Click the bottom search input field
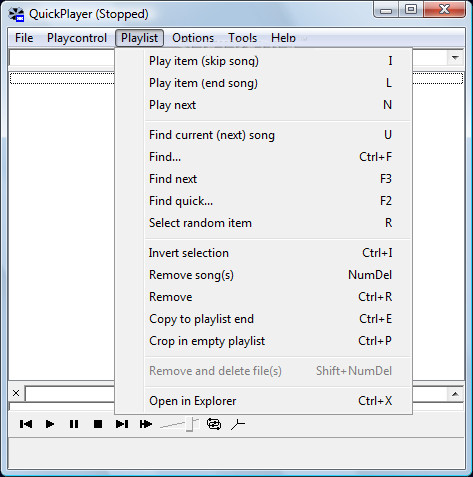 click(x=70, y=394)
